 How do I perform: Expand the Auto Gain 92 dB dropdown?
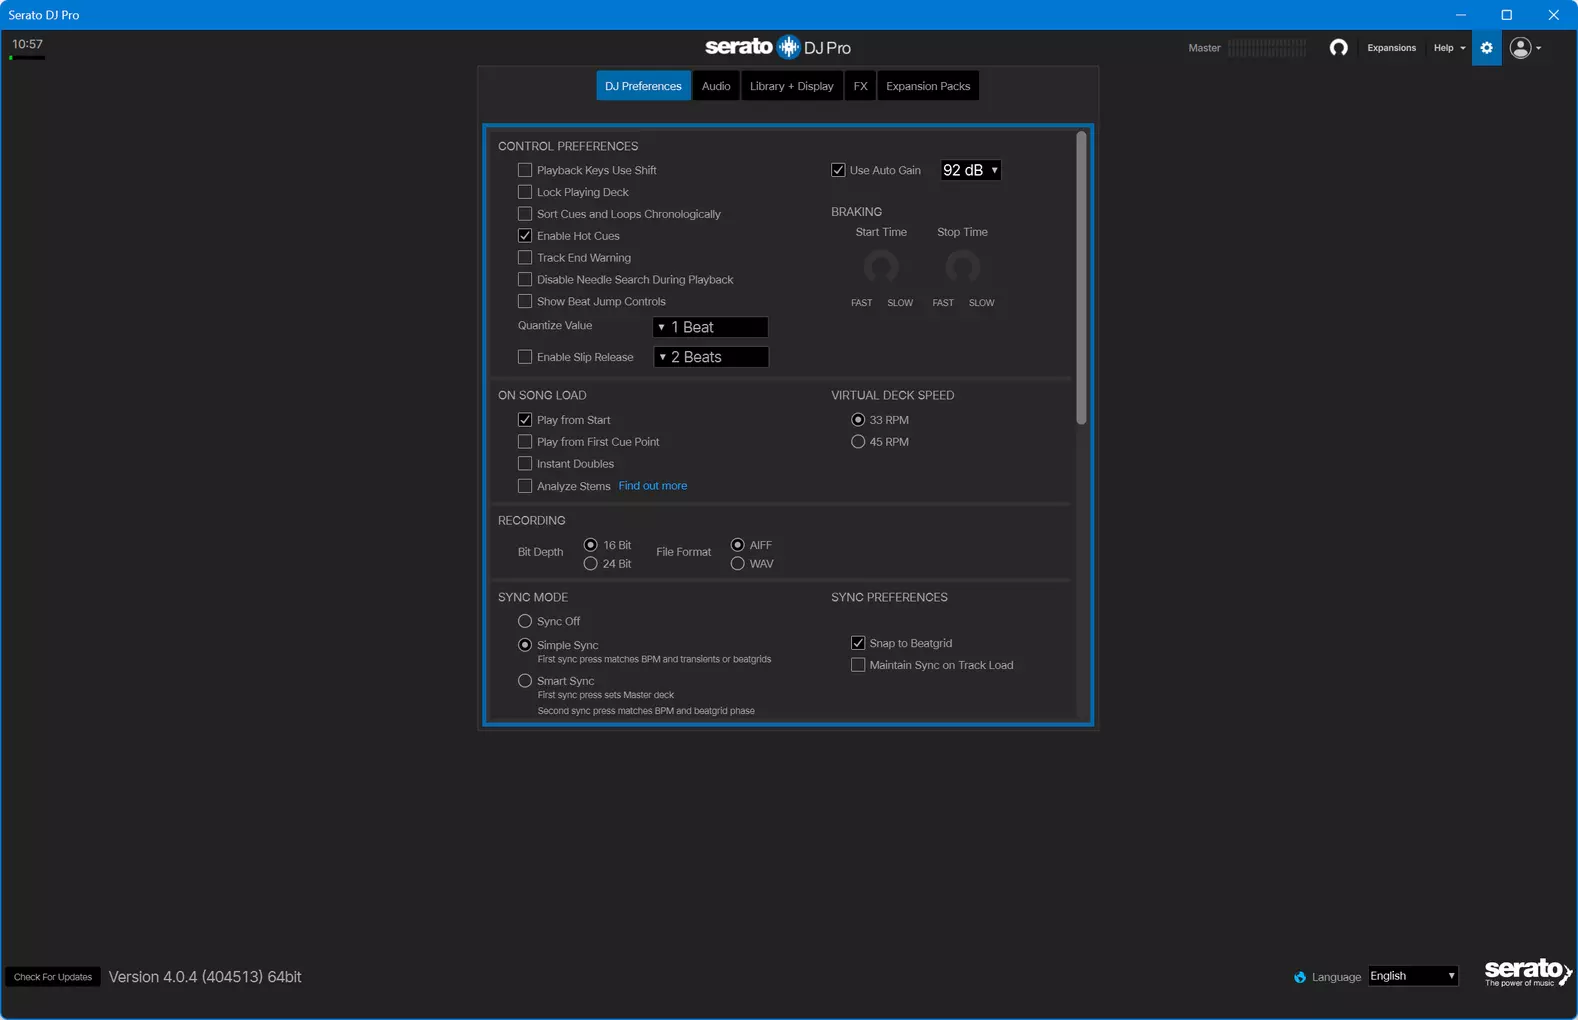(x=970, y=170)
